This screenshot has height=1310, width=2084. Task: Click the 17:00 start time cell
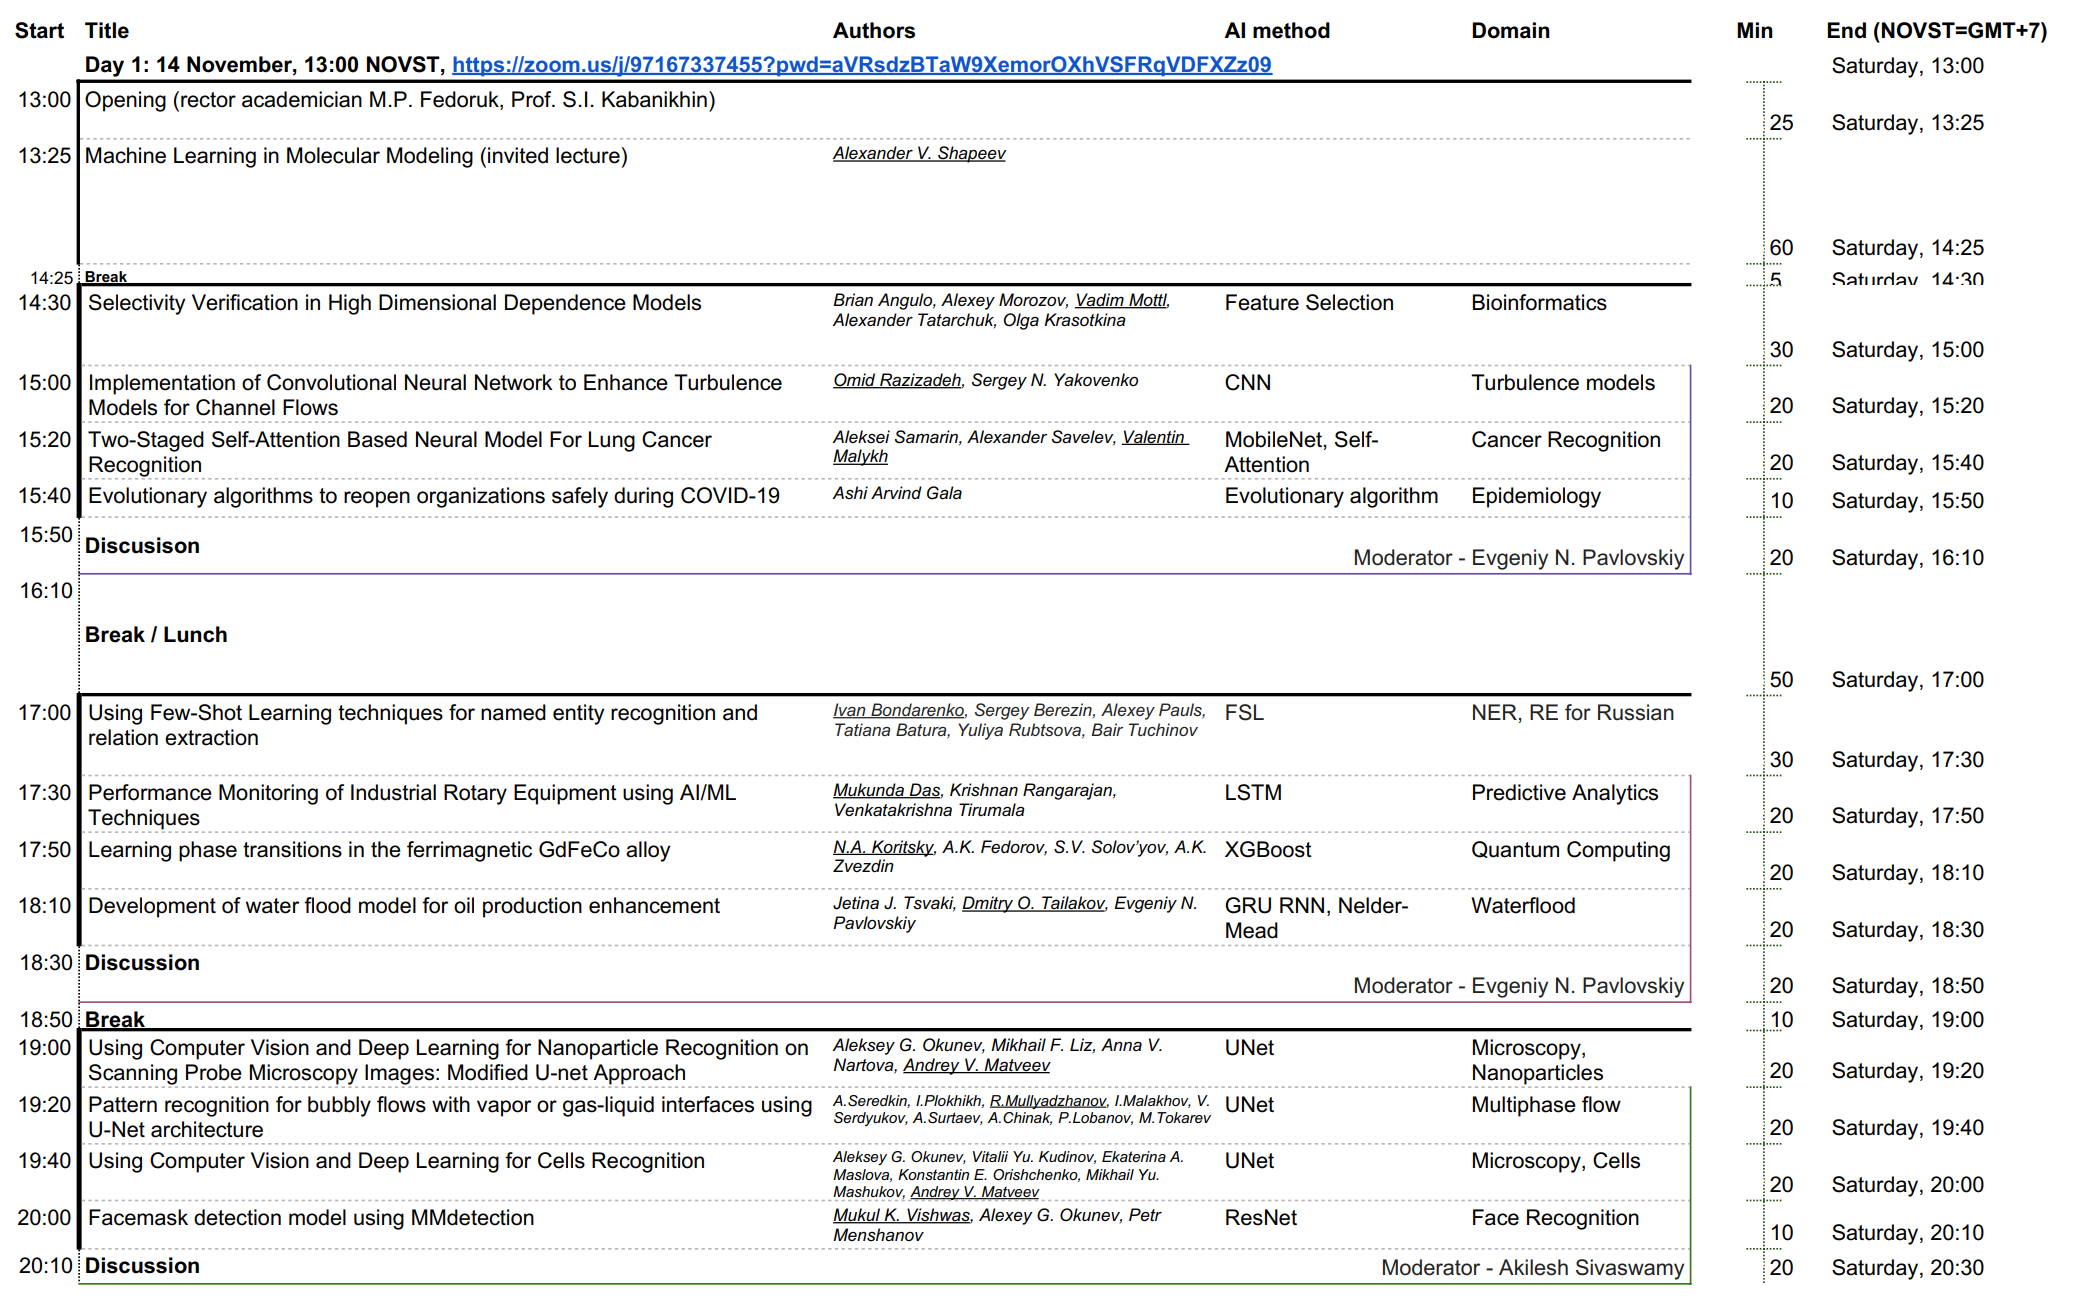[45, 713]
